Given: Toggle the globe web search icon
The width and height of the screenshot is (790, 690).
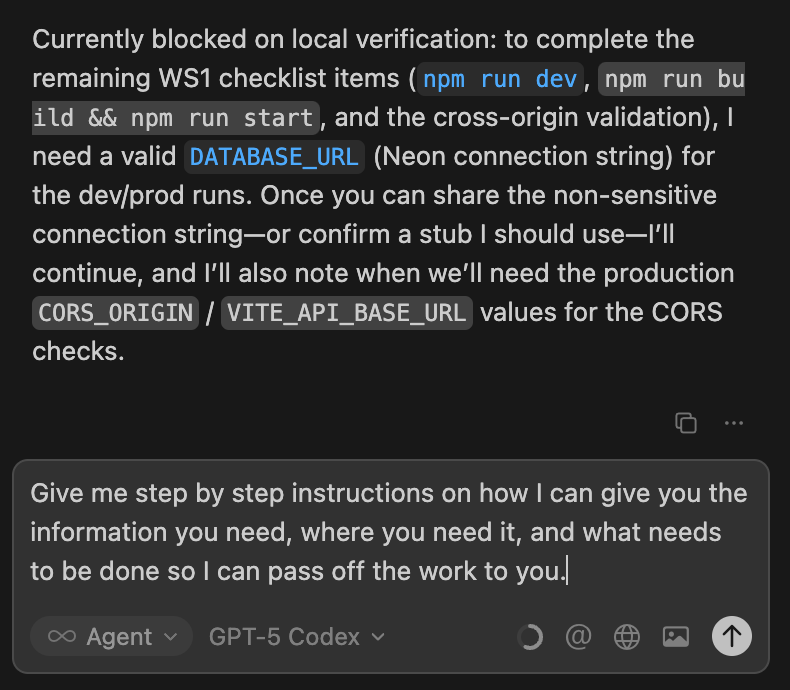Looking at the screenshot, I should pos(627,636).
